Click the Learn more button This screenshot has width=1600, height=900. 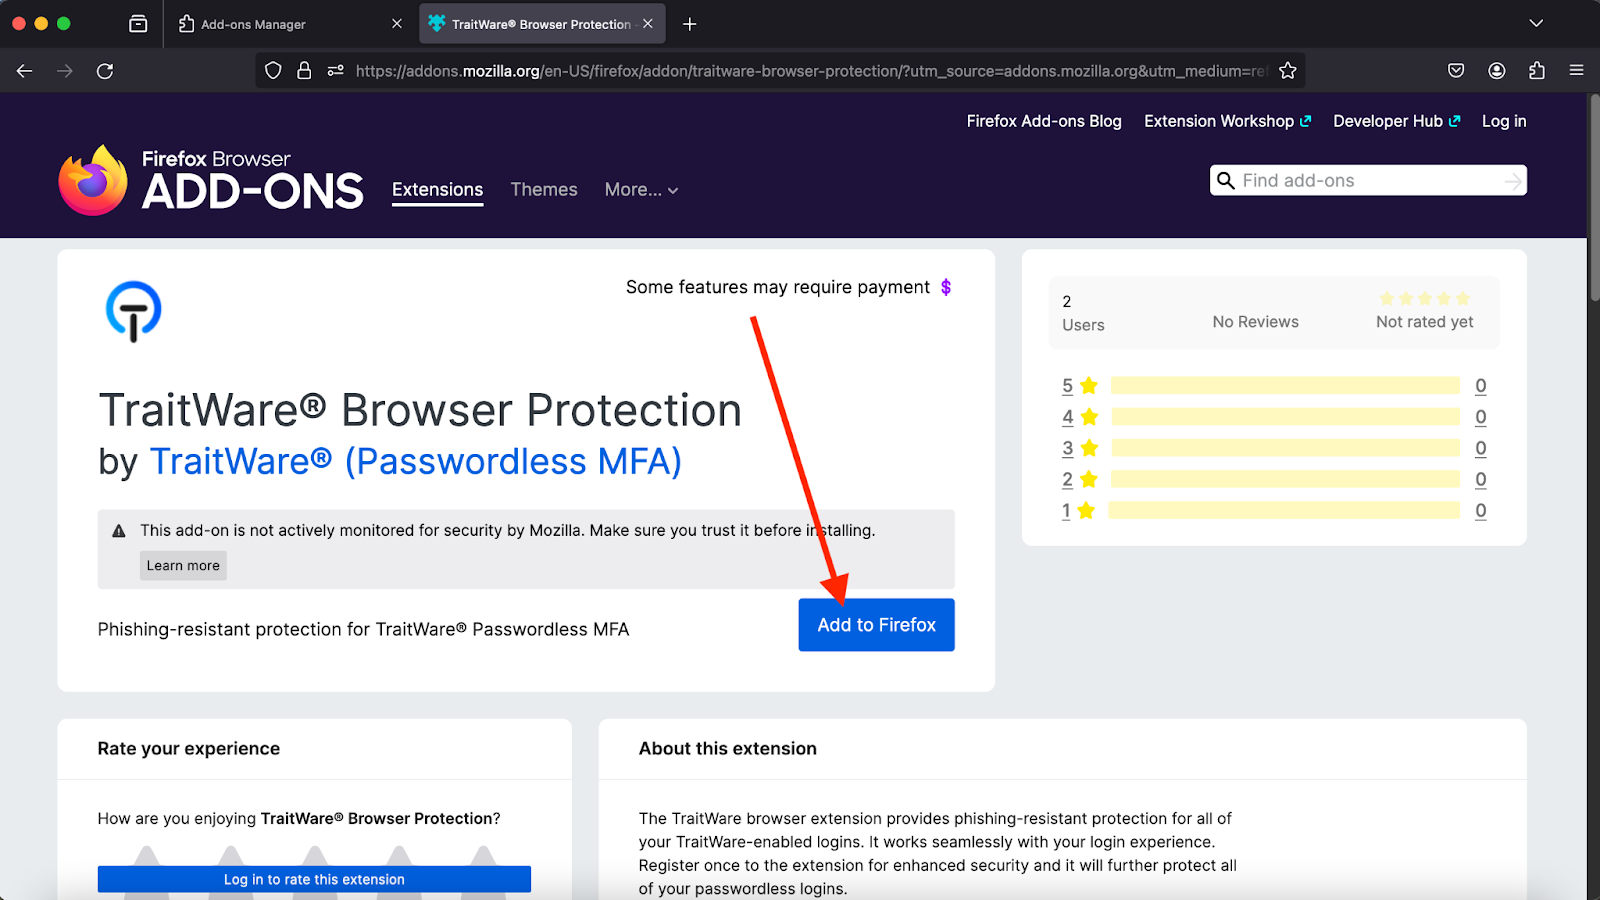183,566
